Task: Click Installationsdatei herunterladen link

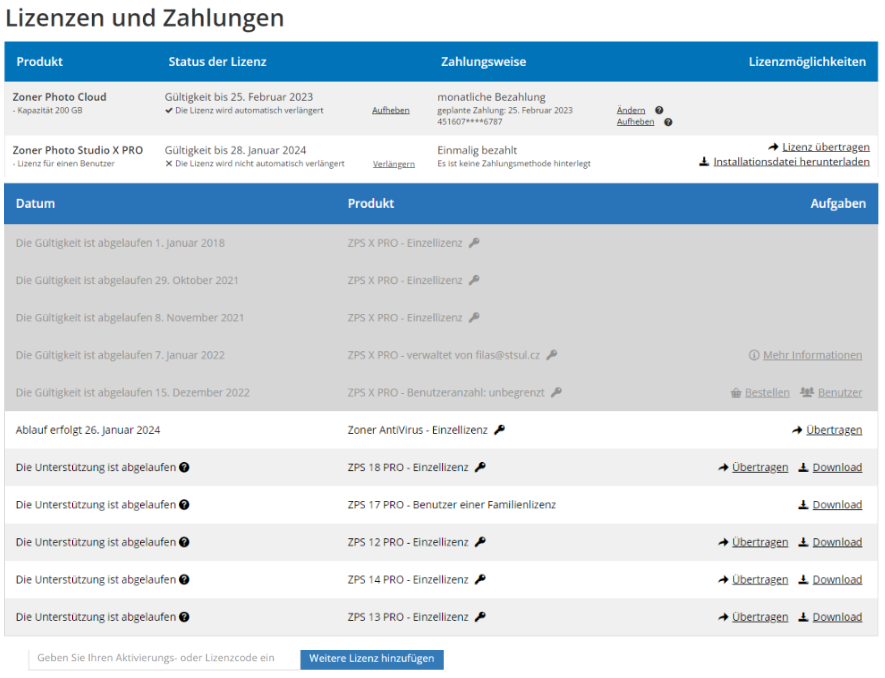Action: 790,162
